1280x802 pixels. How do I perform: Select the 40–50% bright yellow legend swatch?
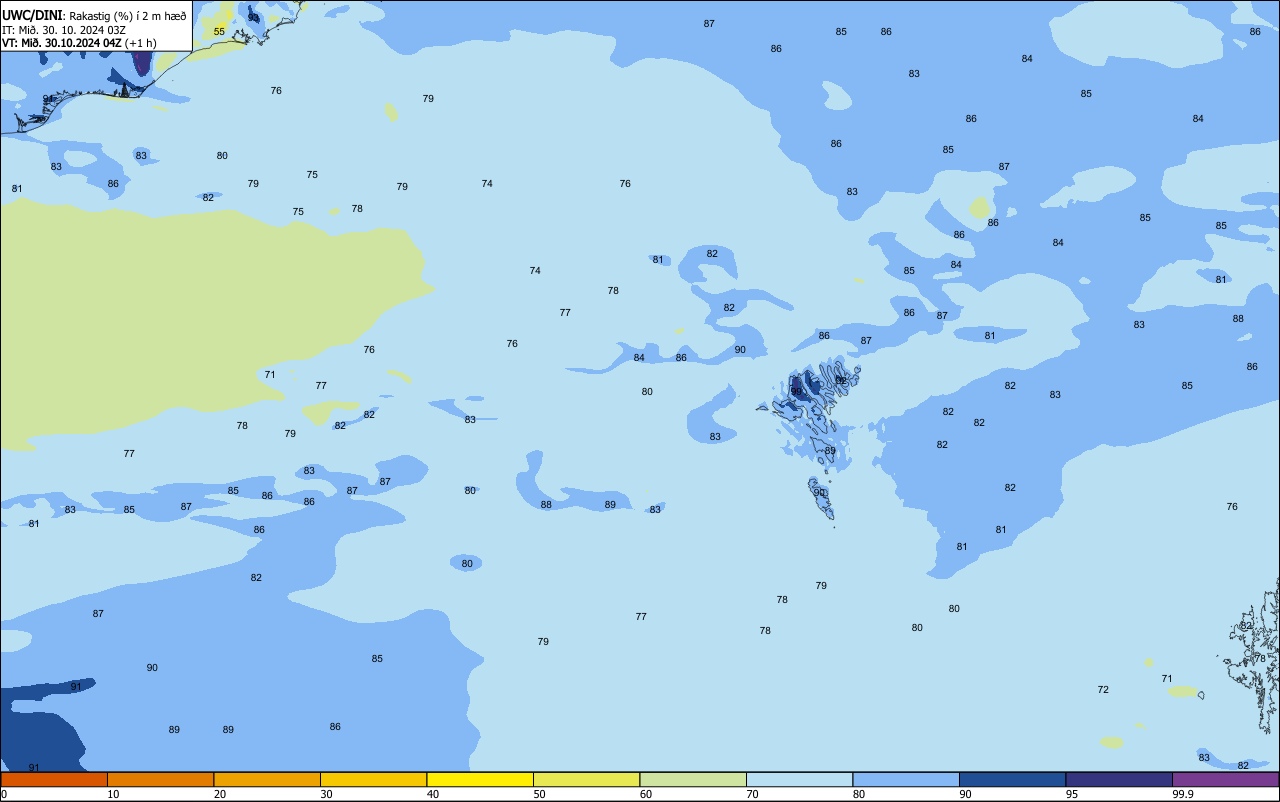480,779
